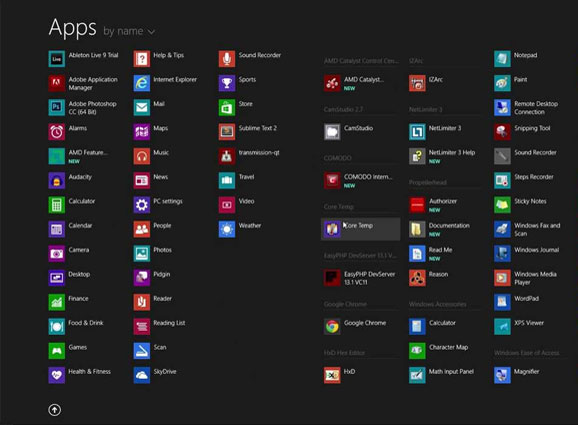Launch the Pidgin icon
Screen dimensions: 578x425
(x=142, y=278)
